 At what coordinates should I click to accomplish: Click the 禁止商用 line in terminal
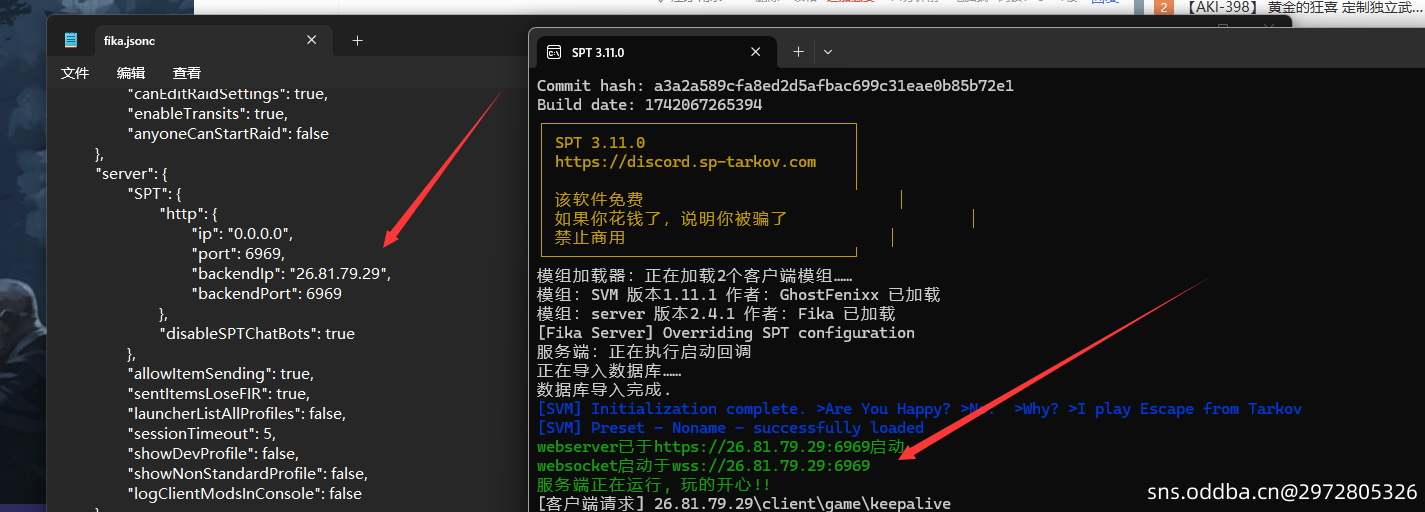[x=590, y=238]
